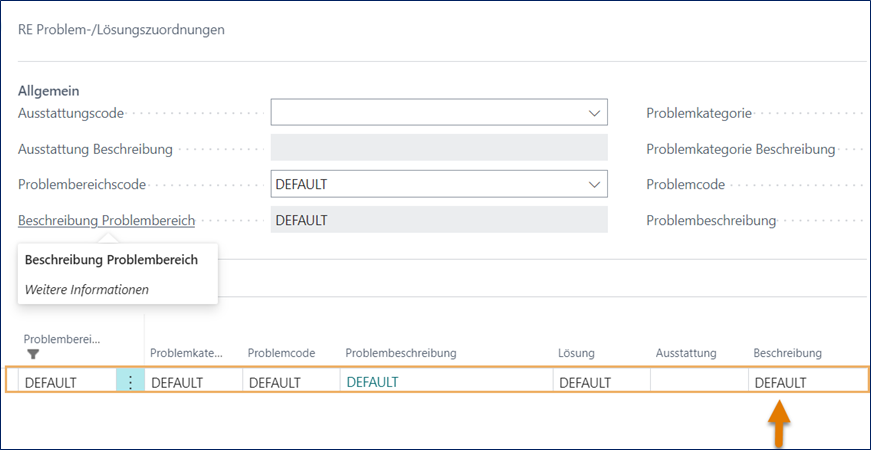Image resolution: width=871 pixels, height=450 pixels.
Task: Click the filter icon under Problembereich column
Action: pyautogui.click(x=32, y=354)
